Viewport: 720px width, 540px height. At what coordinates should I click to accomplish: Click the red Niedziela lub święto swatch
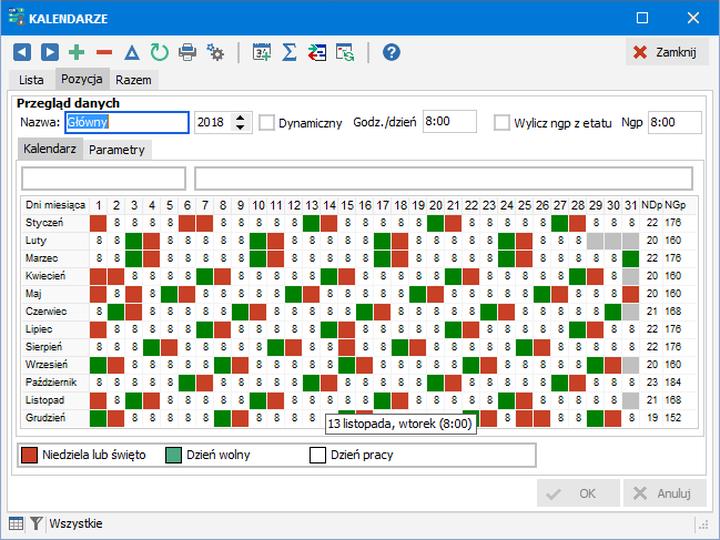coord(30,455)
